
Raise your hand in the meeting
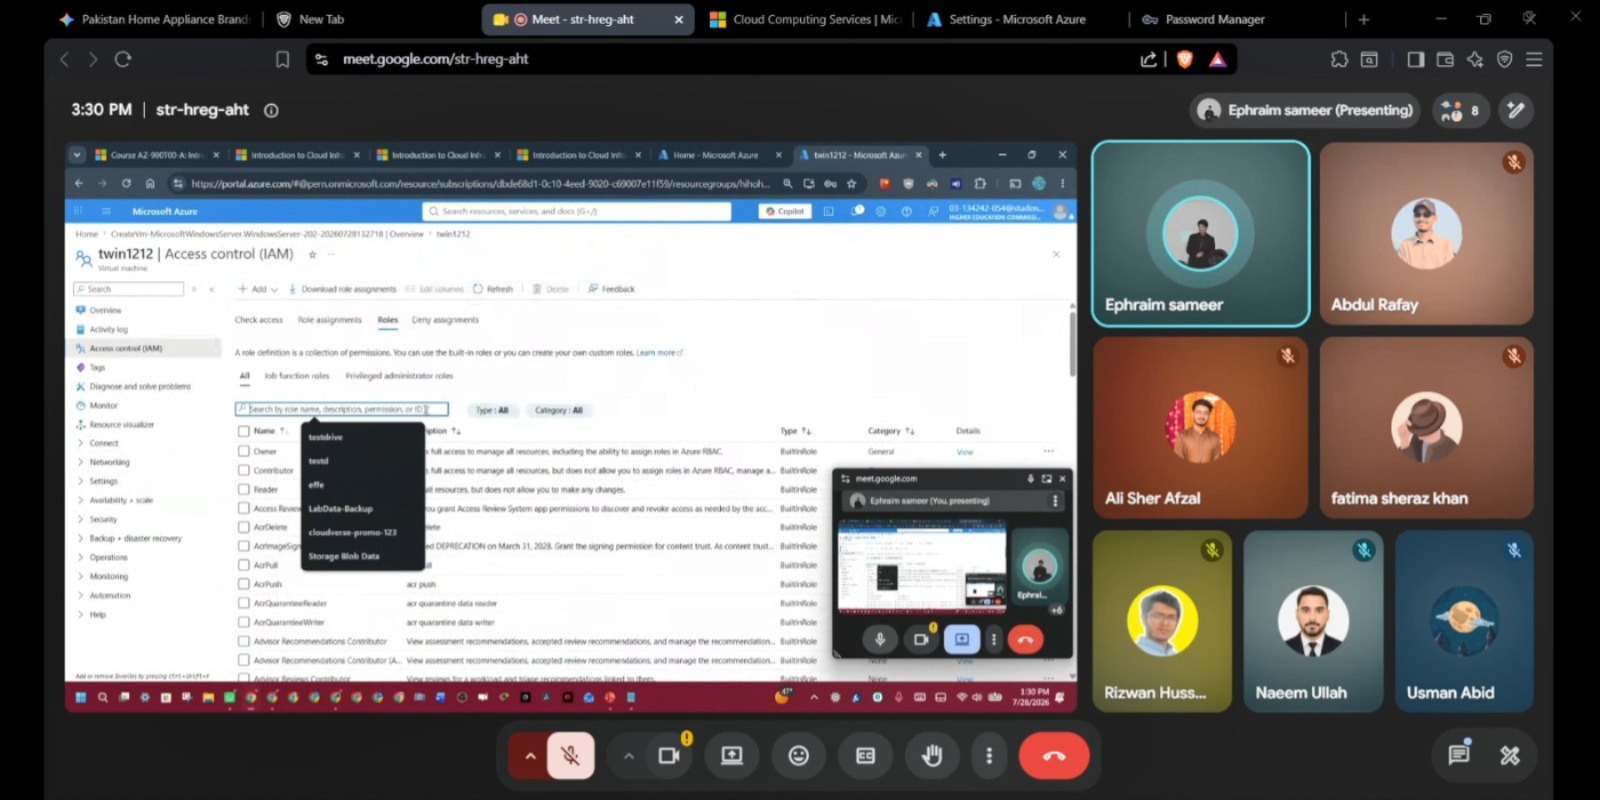coord(932,755)
